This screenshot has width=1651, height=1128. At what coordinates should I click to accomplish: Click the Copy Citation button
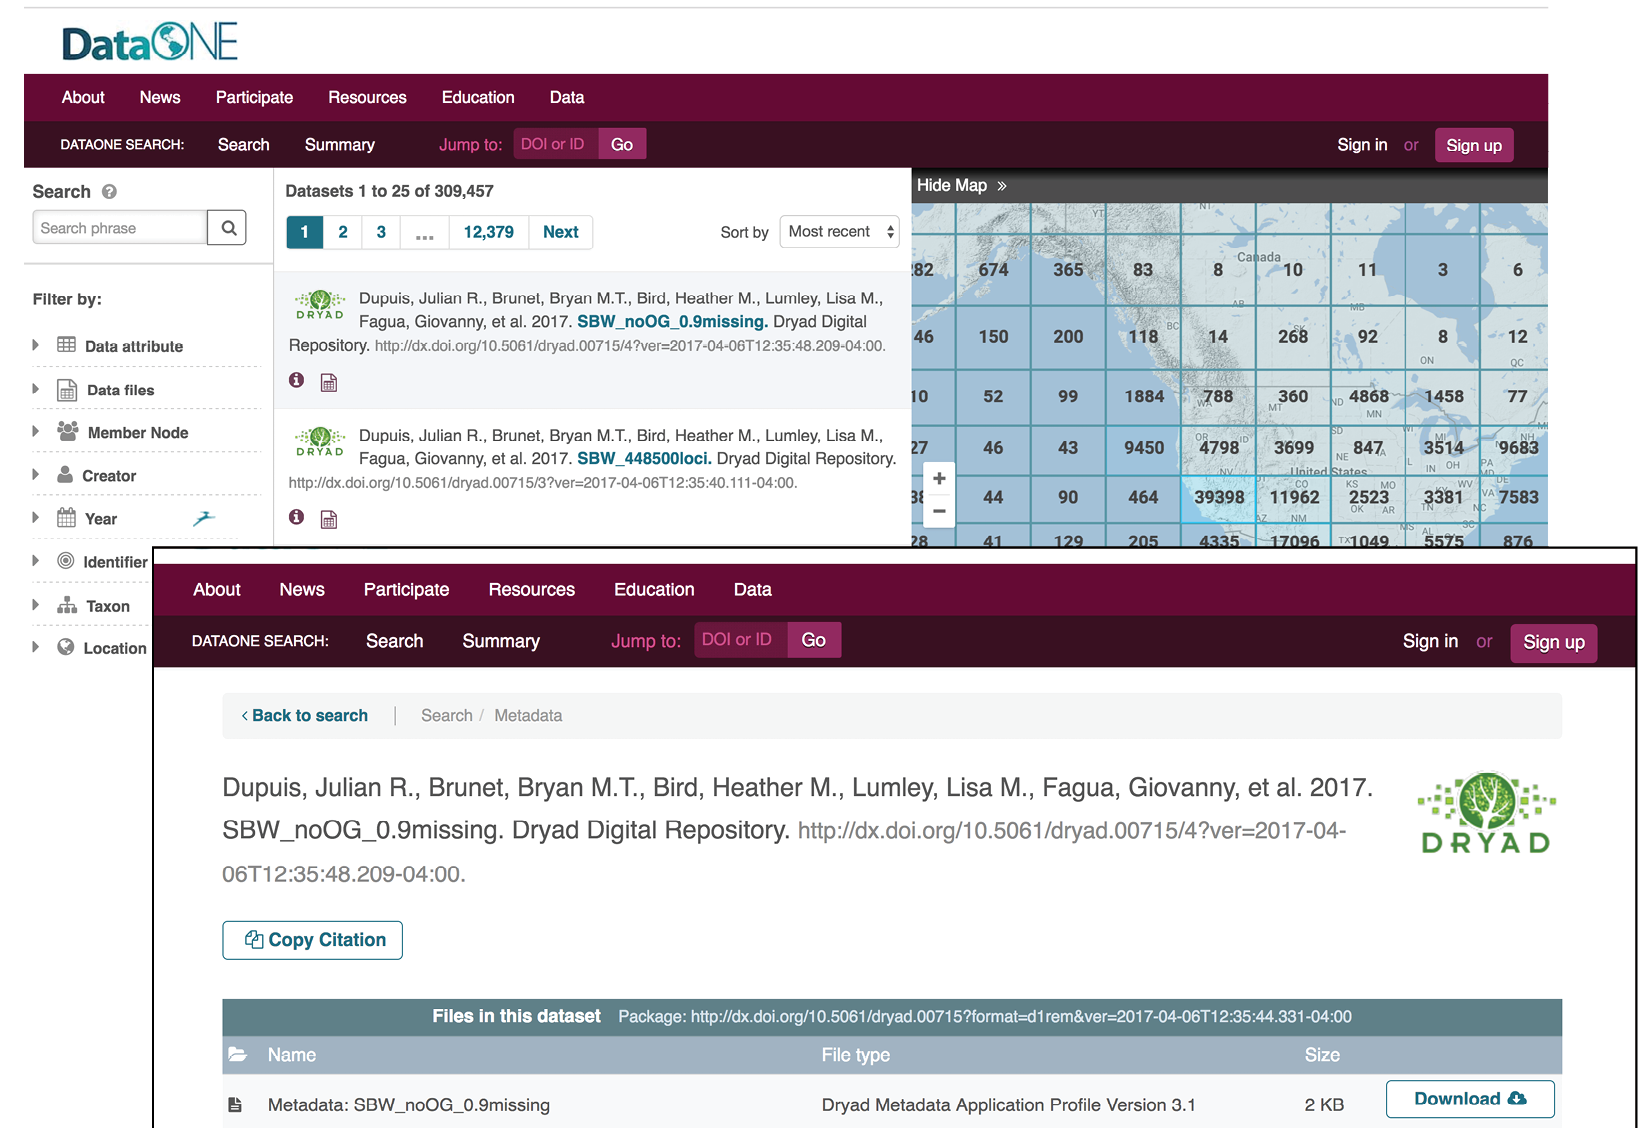click(x=311, y=939)
